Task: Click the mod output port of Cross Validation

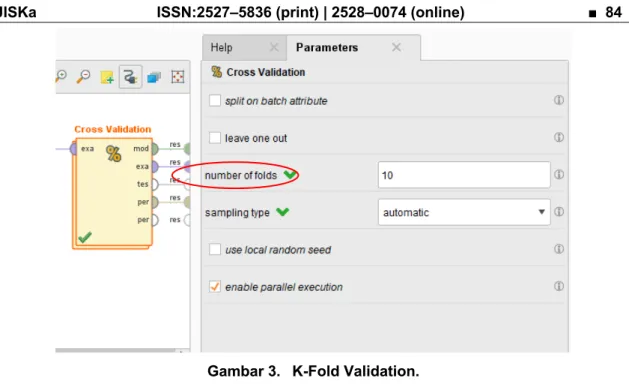Action: tap(155, 149)
